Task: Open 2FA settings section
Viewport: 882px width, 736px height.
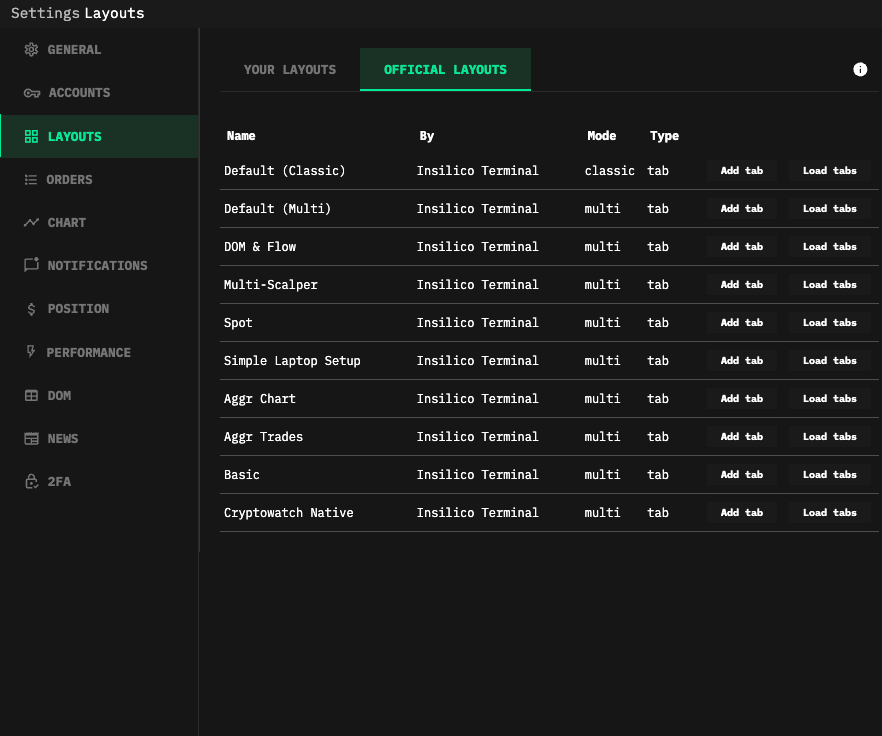Action: [99, 482]
